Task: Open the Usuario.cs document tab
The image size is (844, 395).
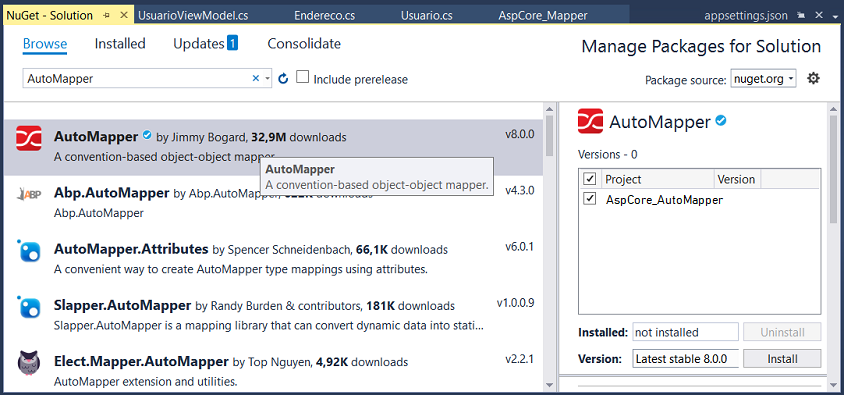Action: [426, 16]
